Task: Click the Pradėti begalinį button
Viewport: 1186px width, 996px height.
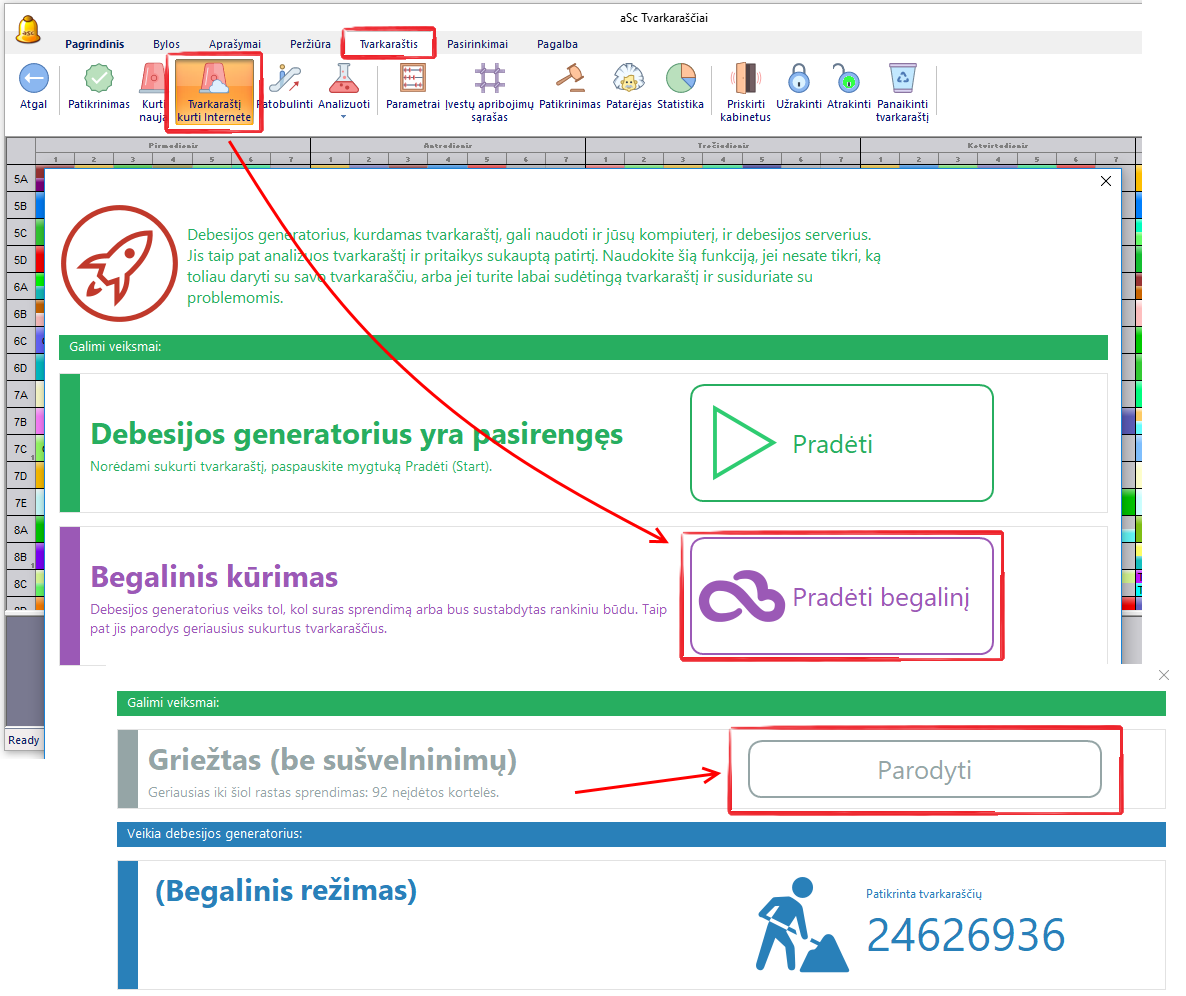Action: click(x=841, y=597)
